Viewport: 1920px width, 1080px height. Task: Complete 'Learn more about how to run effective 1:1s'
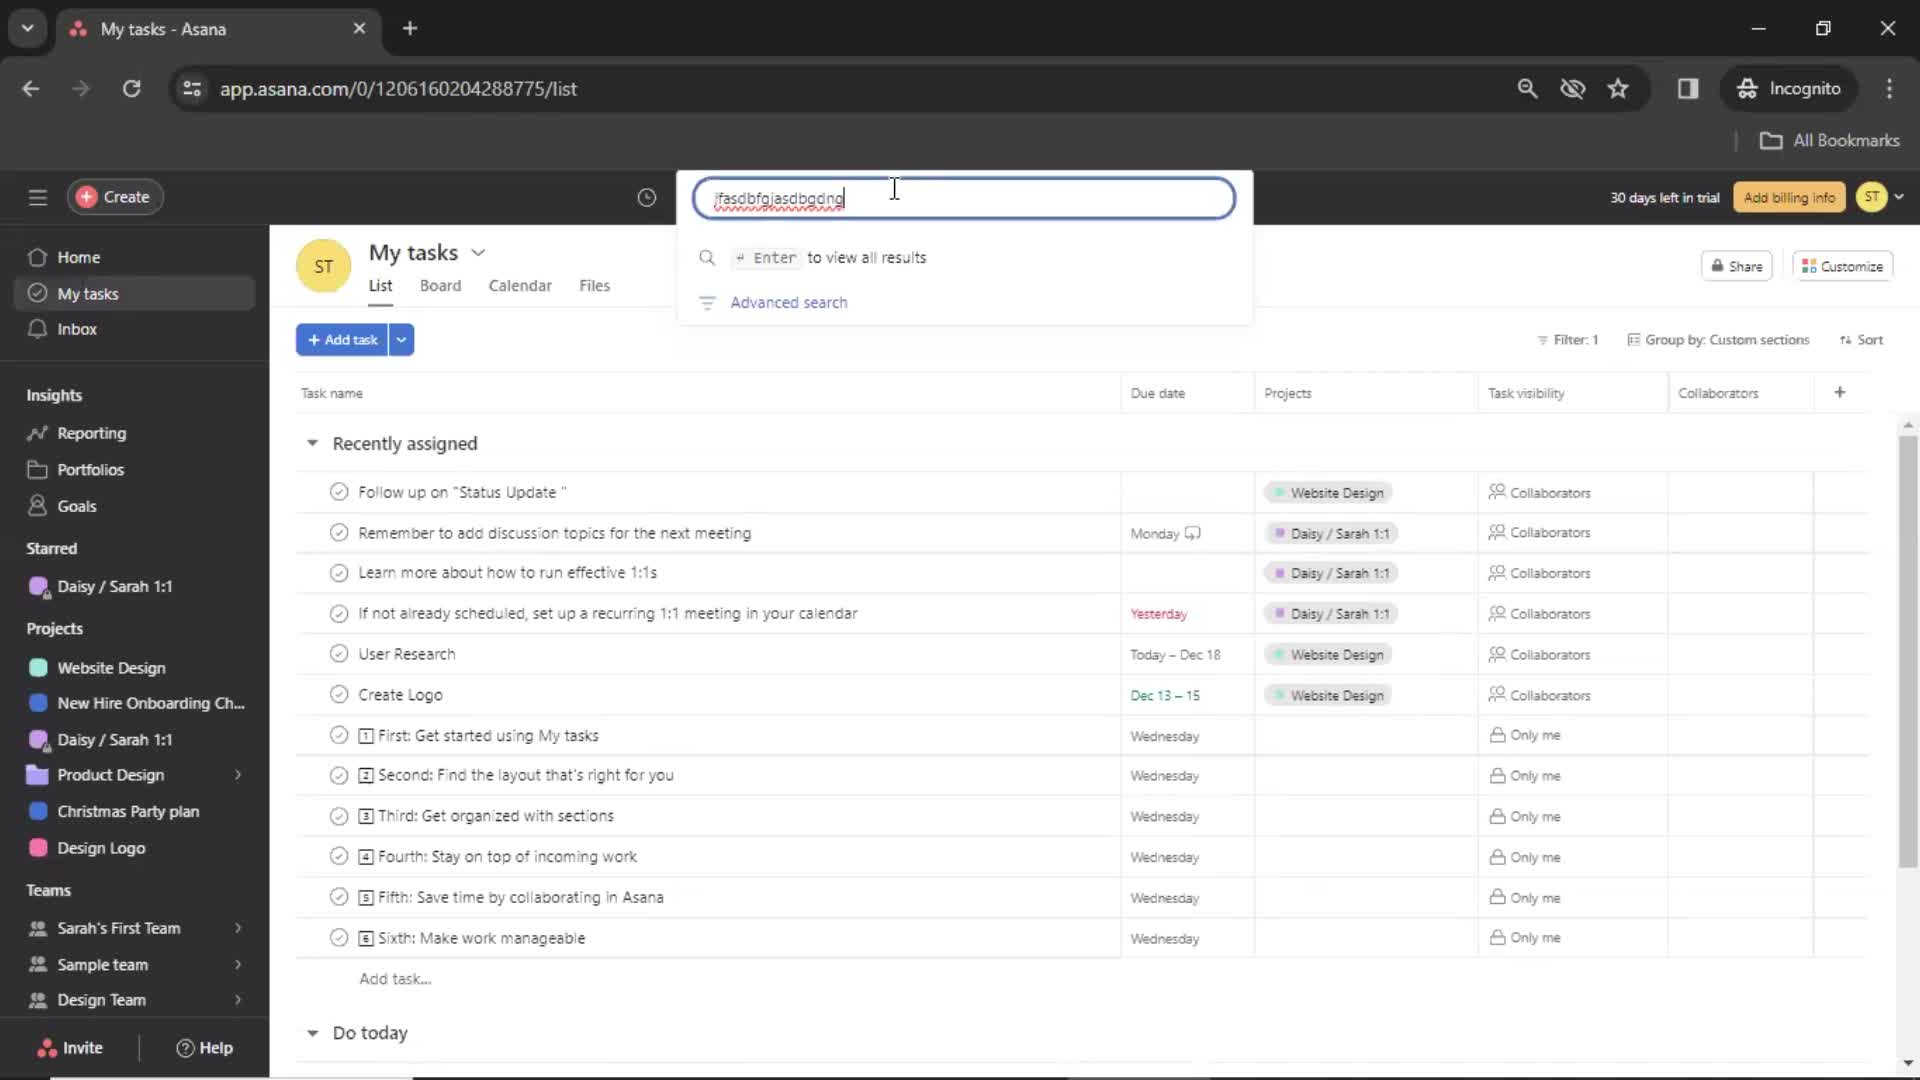[339, 573]
